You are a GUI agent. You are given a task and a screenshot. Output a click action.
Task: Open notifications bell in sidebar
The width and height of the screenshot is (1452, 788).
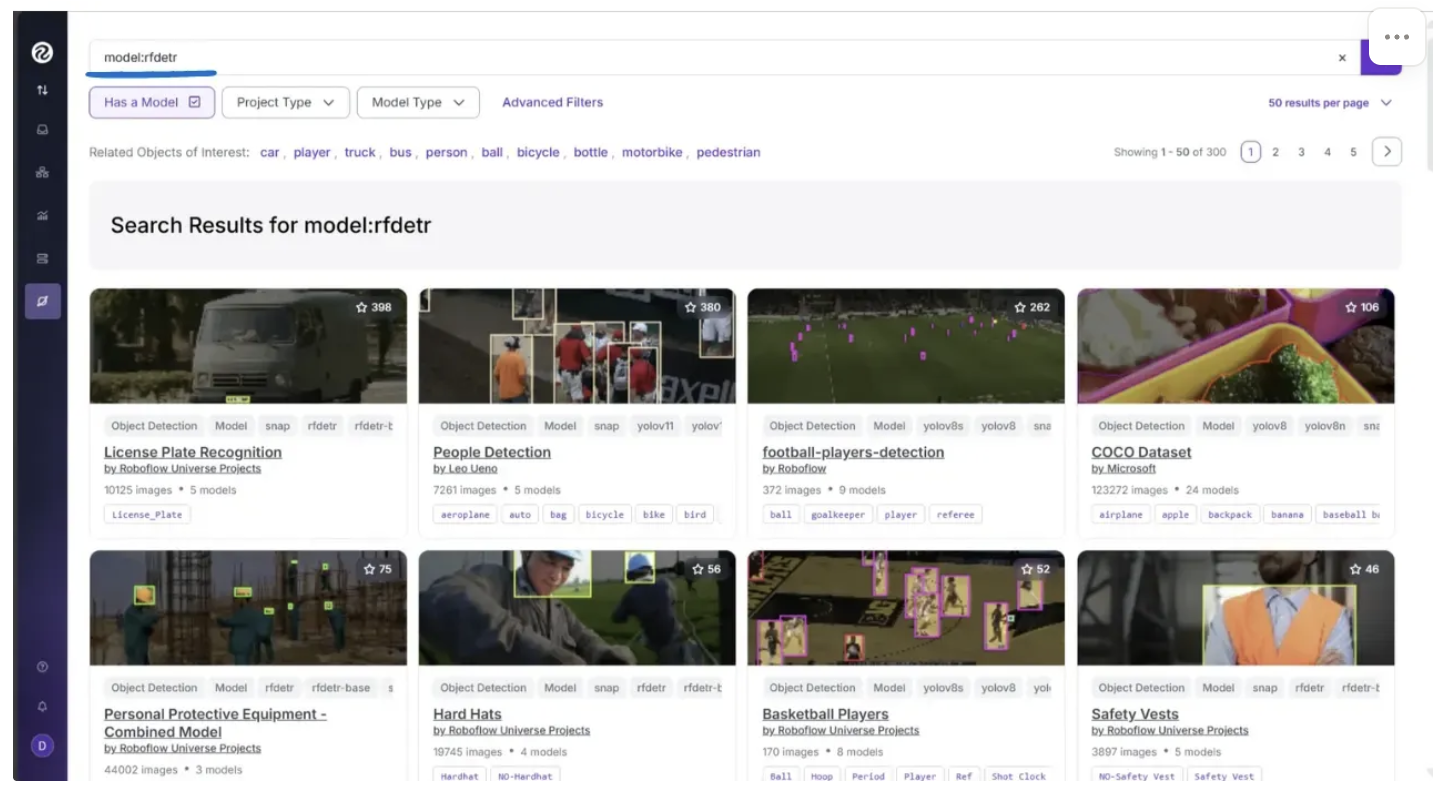[42, 706]
